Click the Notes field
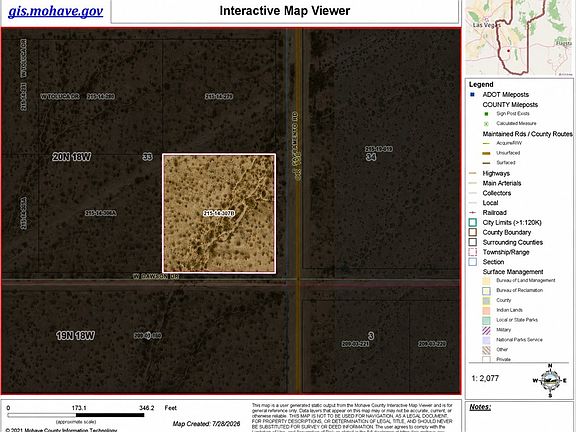The height and width of the screenshot is (432, 576). tap(519, 417)
